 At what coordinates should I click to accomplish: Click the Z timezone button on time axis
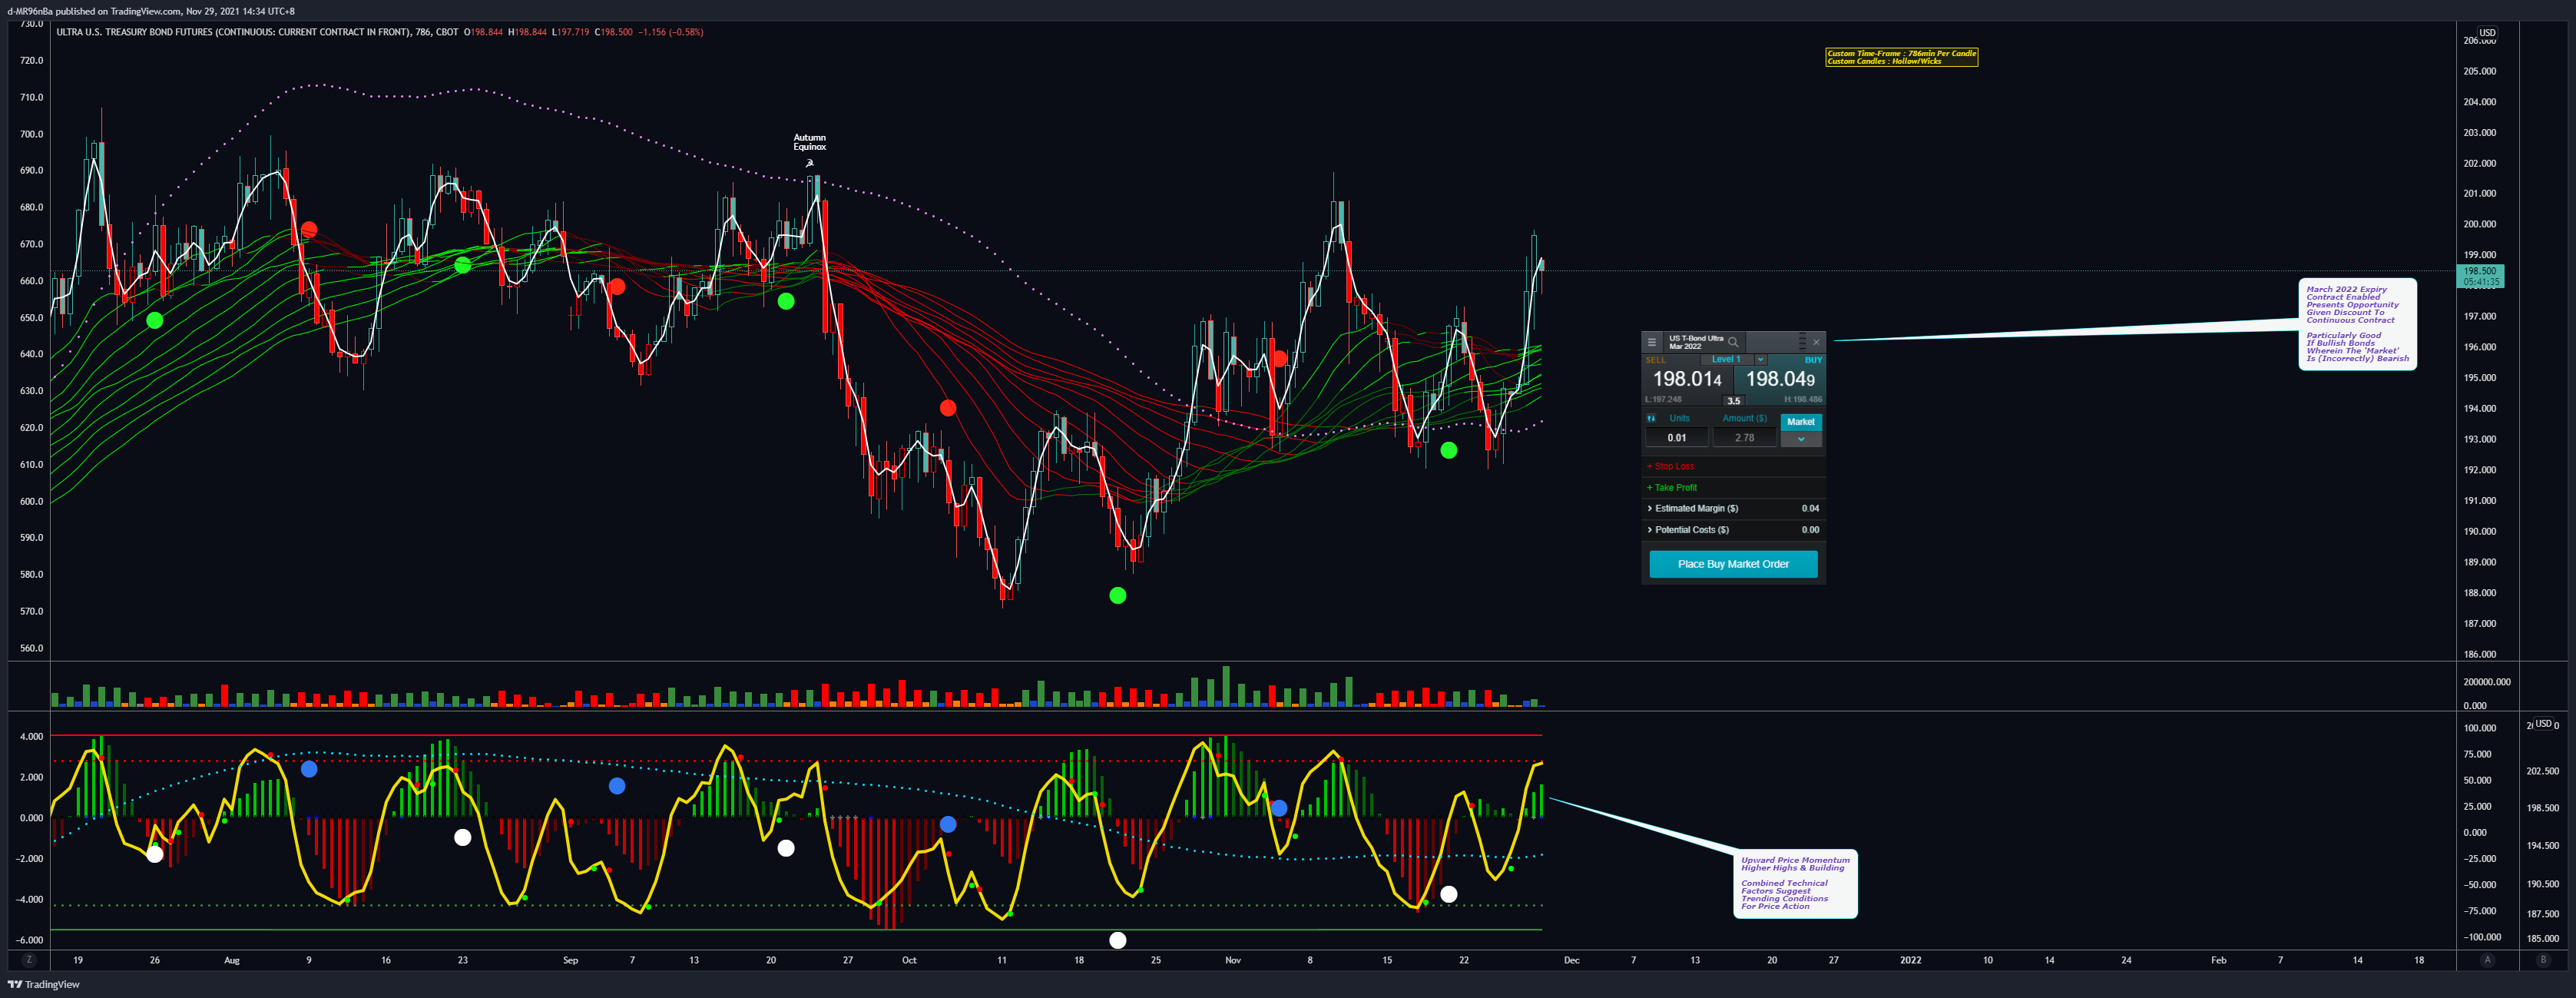click(x=29, y=960)
